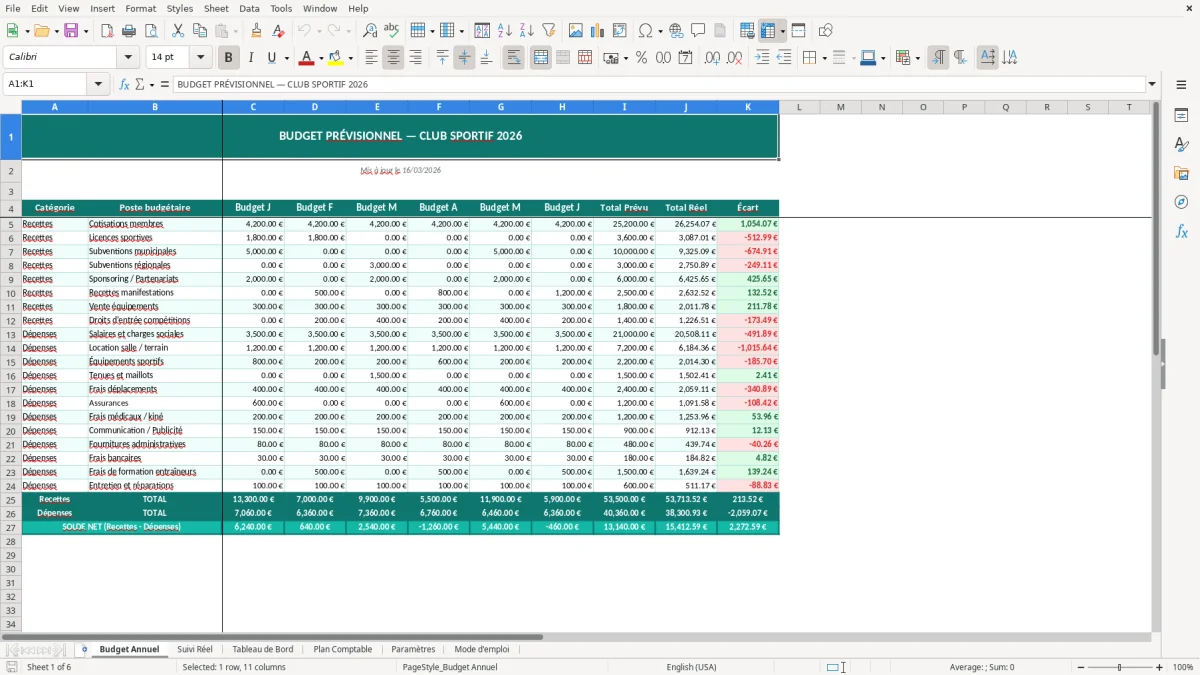Click the Add Decimal Place icon
Screen dimensions: 1200x675
pos(712,58)
